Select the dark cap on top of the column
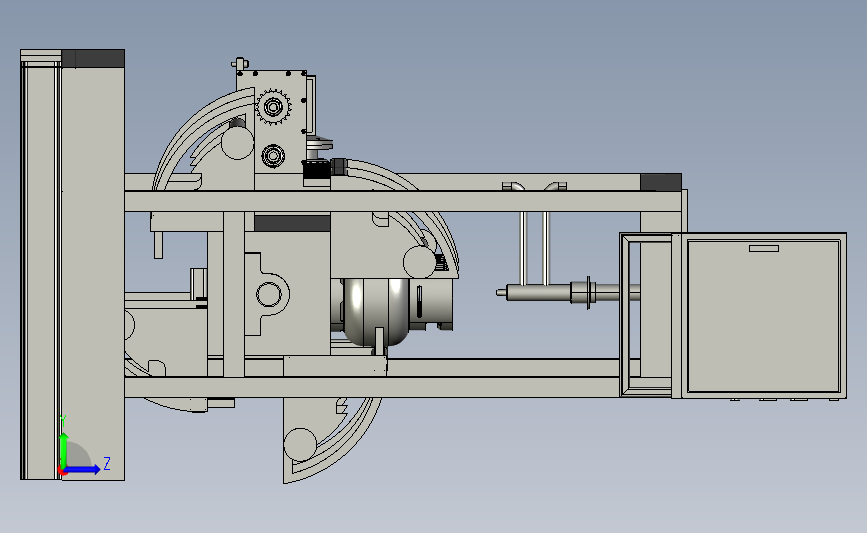Viewport: 867px width, 533px height. pos(93,59)
